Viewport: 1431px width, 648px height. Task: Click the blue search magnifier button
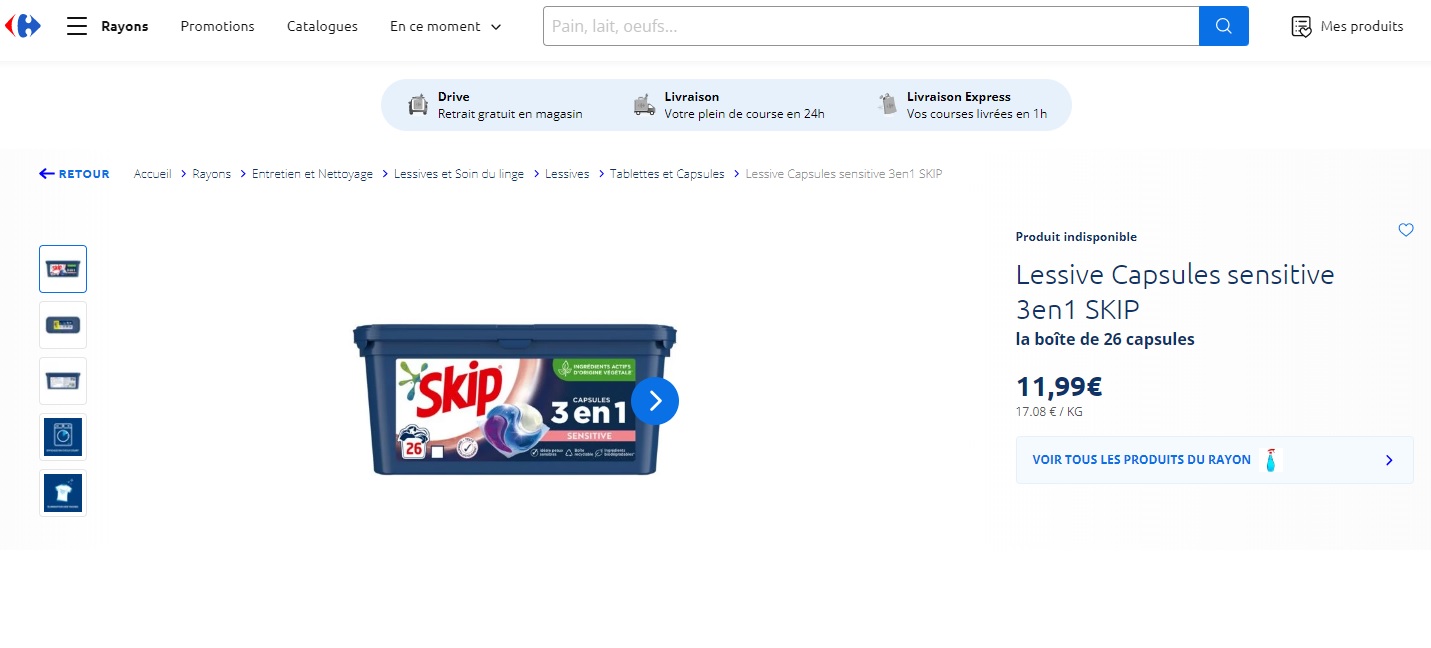(x=1223, y=26)
